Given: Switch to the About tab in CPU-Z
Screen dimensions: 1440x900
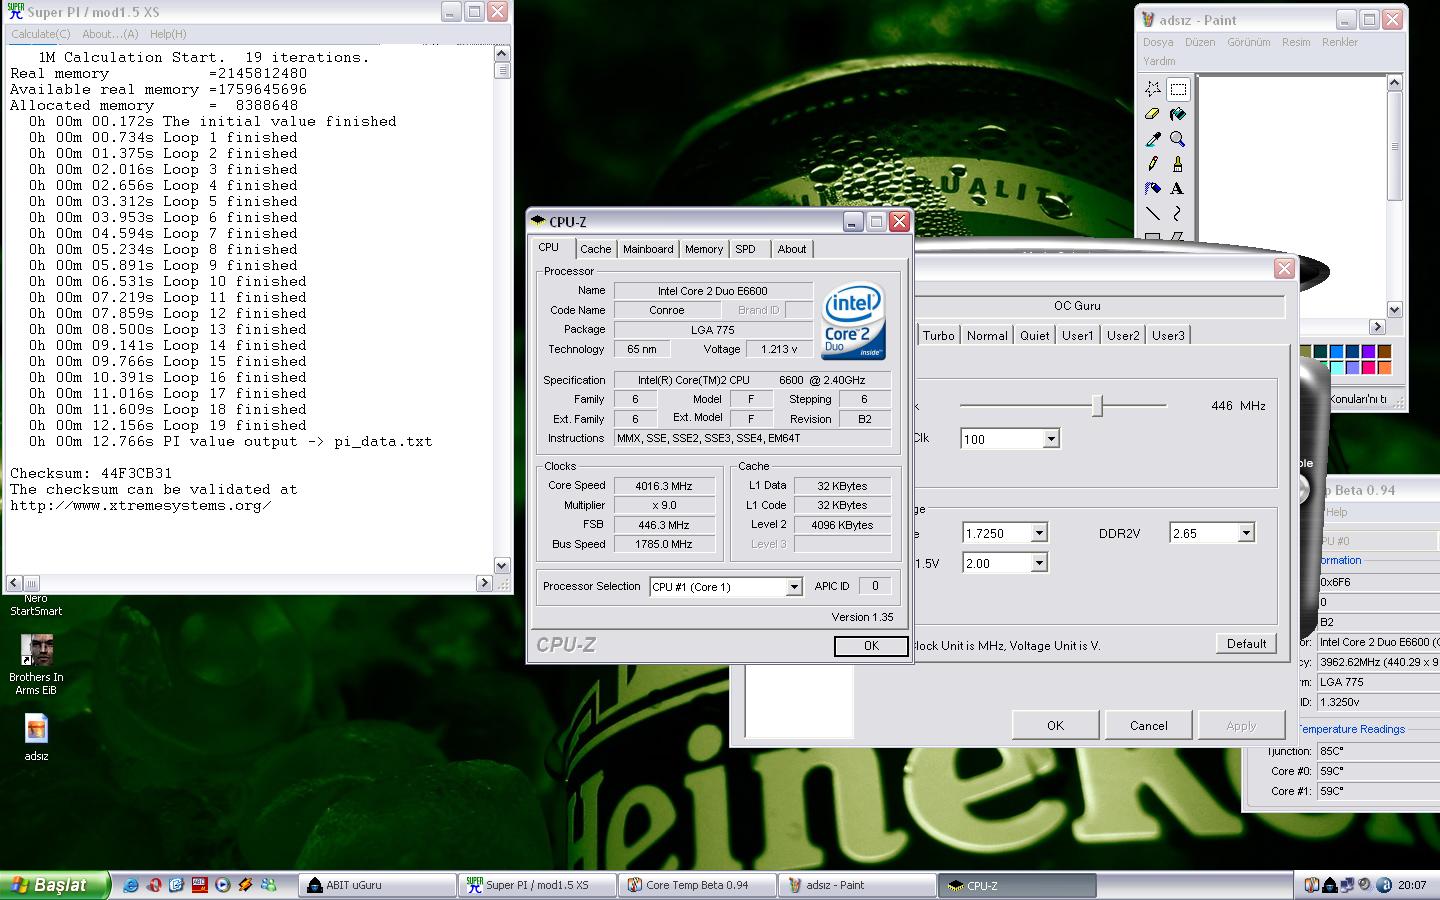Looking at the screenshot, I should click(792, 249).
